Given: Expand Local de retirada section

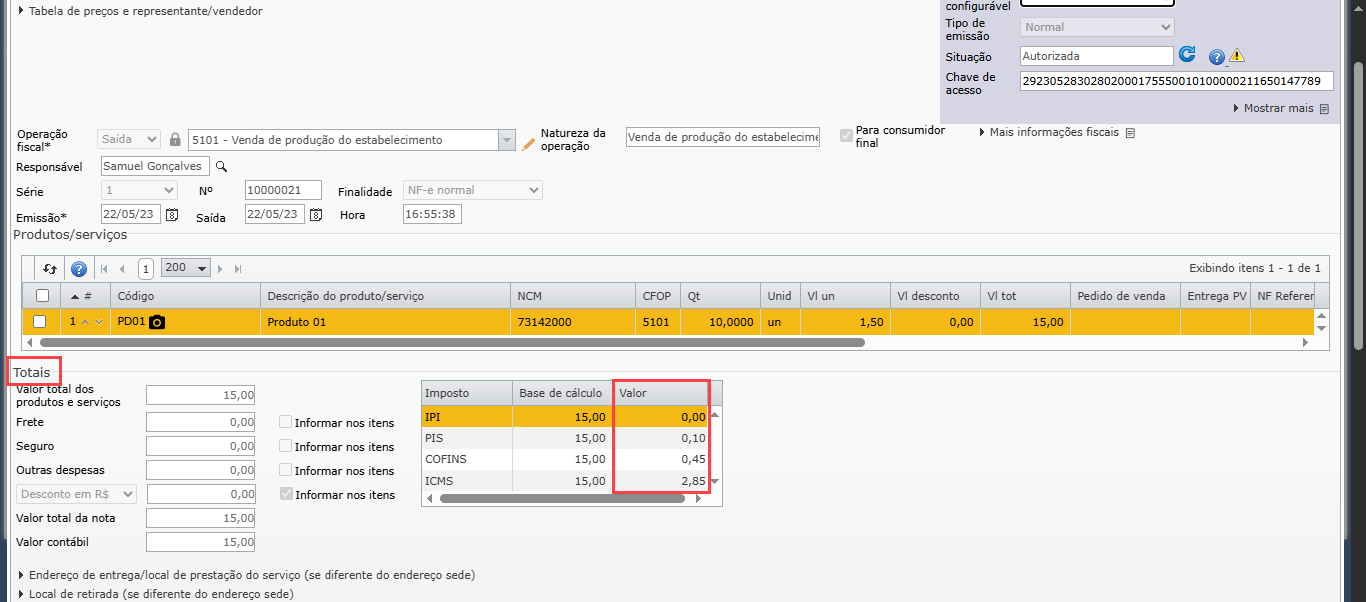Looking at the screenshot, I should (x=156, y=593).
